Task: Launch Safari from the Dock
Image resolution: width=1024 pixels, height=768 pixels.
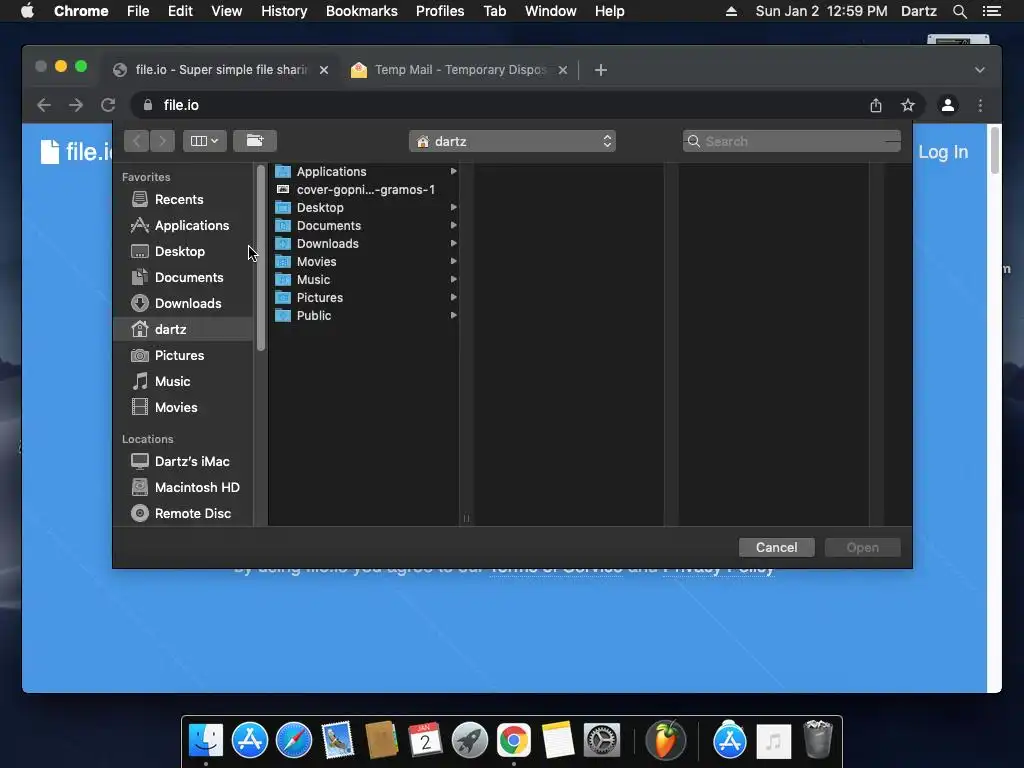Action: pyautogui.click(x=294, y=740)
